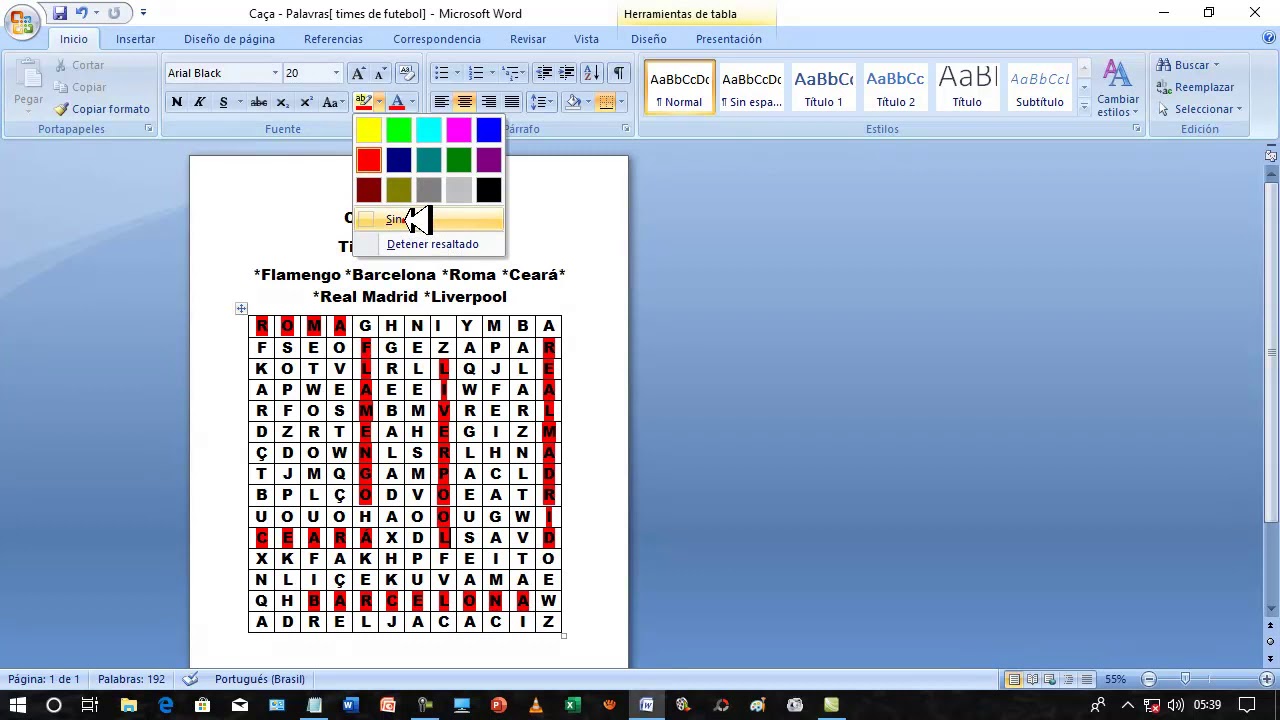Screen dimensions: 1280x720
Task: Click the zoom slider handle
Action: (x=1186, y=679)
